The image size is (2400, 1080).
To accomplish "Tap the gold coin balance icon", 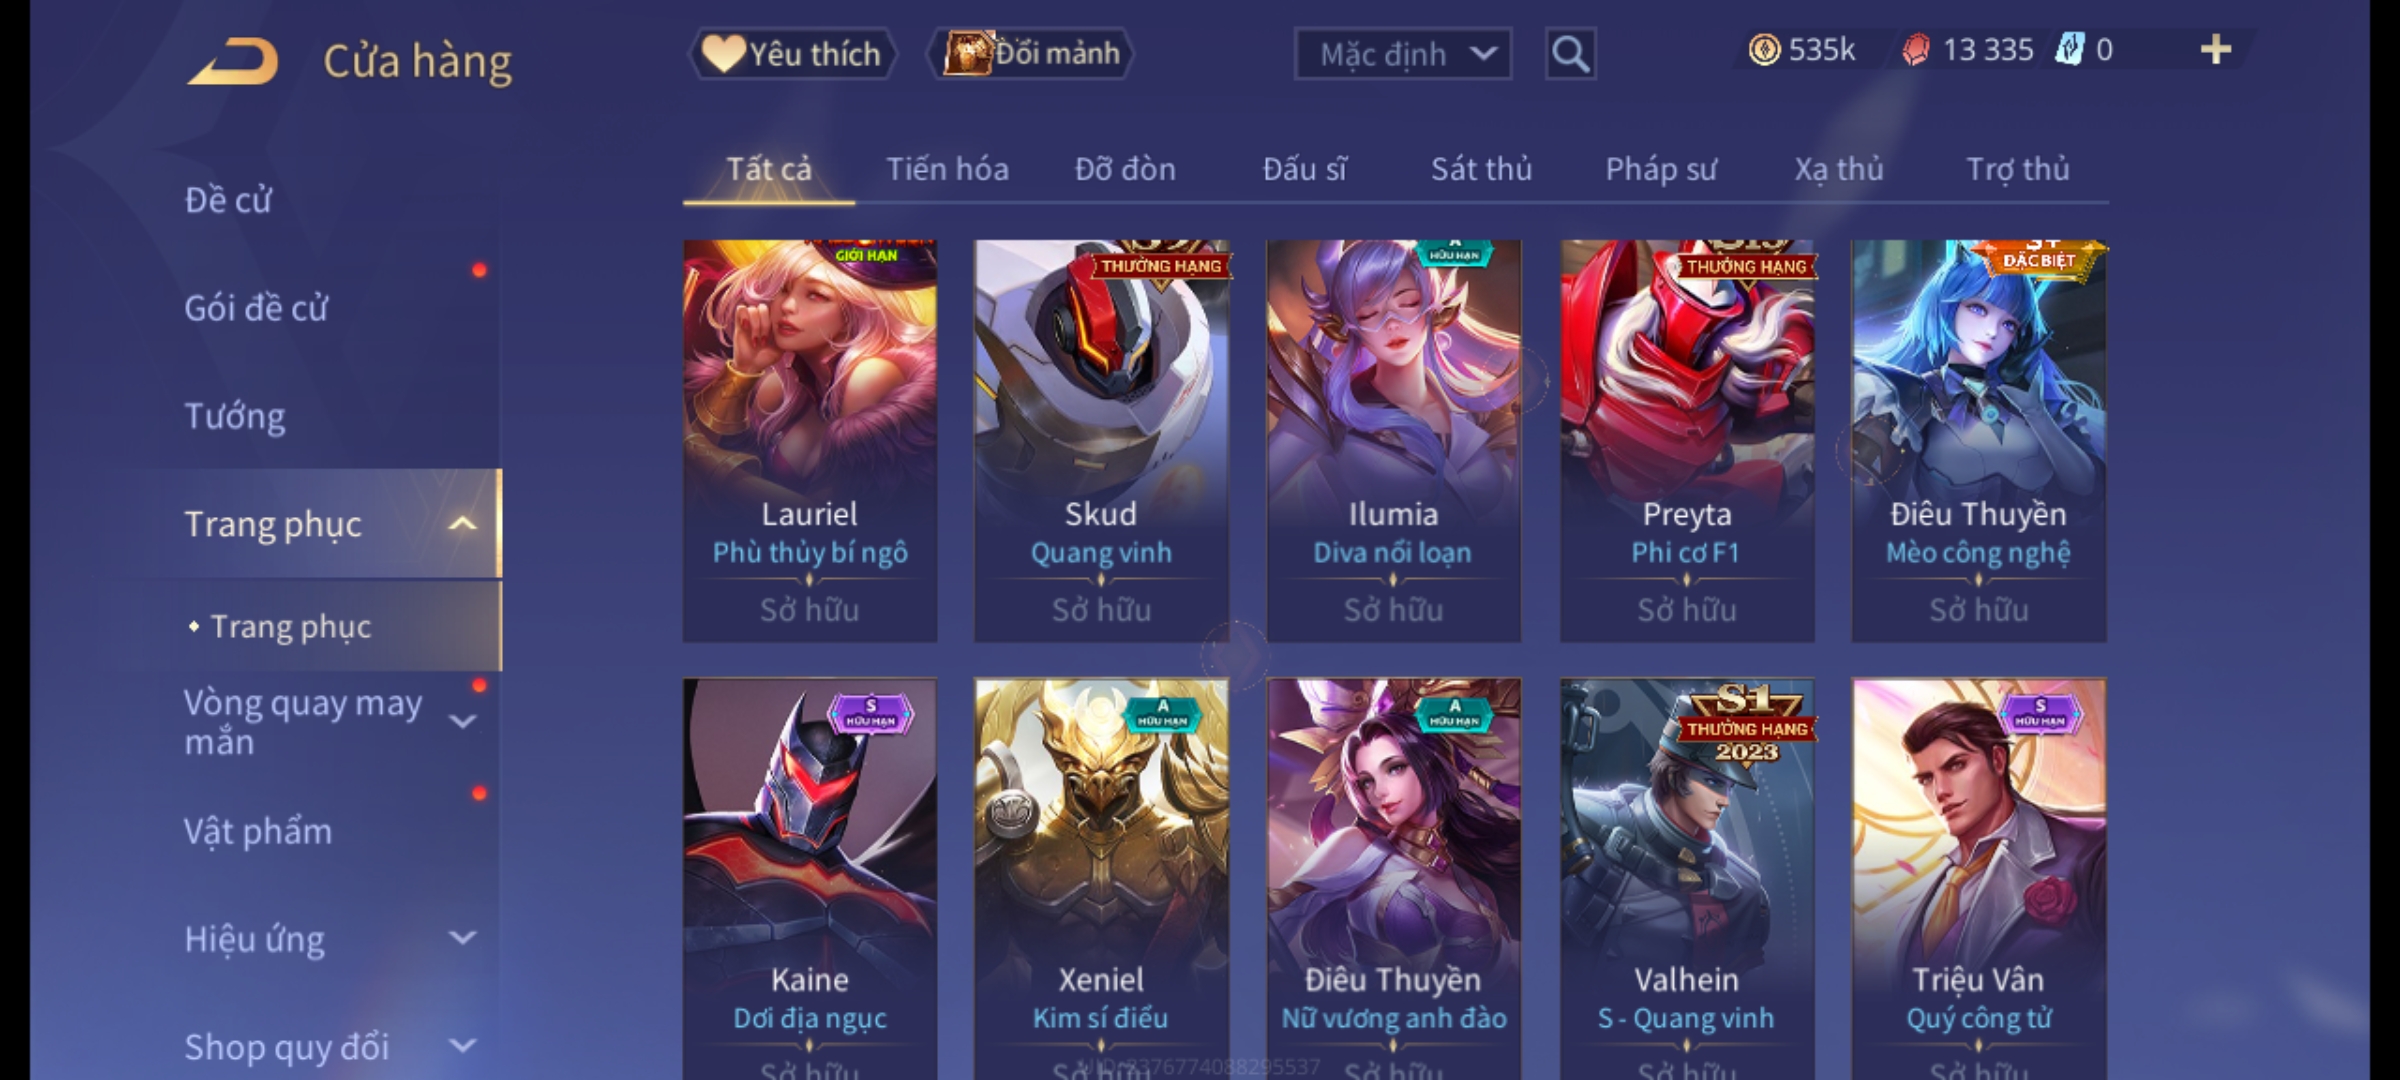I will tap(1764, 50).
